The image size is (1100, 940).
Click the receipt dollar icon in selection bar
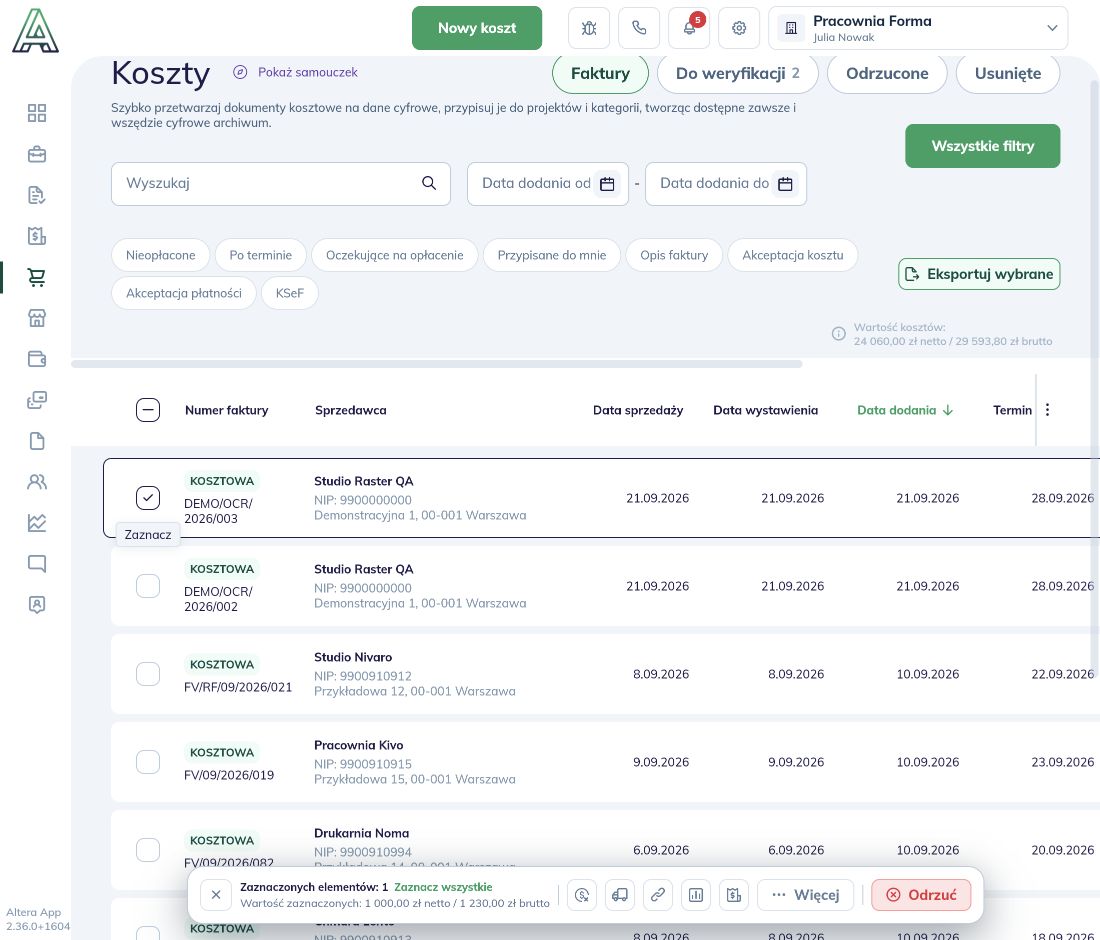point(734,895)
